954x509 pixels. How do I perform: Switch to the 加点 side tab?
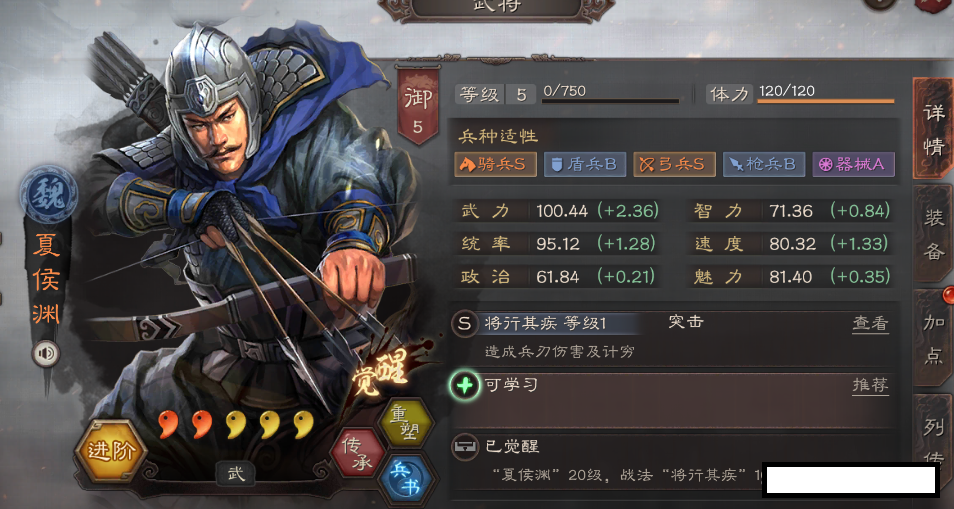pos(933,338)
